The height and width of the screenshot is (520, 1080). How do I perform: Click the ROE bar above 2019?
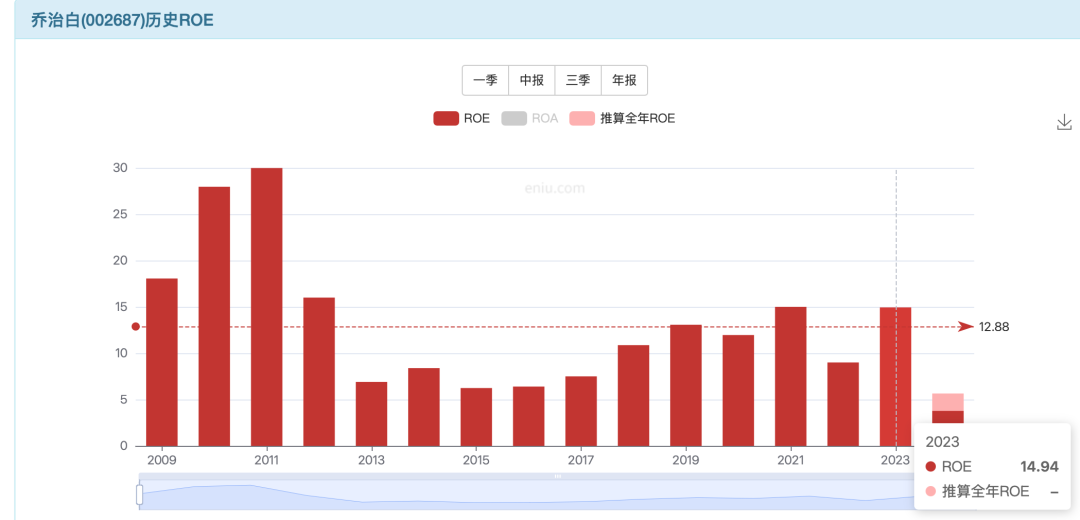click(685, 386)
